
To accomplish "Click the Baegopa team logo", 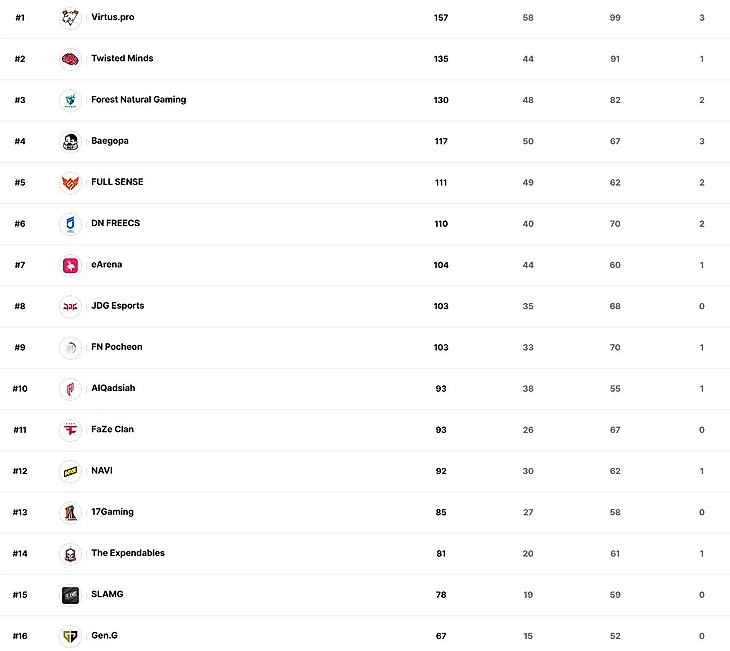I will [x=70, y=141].
